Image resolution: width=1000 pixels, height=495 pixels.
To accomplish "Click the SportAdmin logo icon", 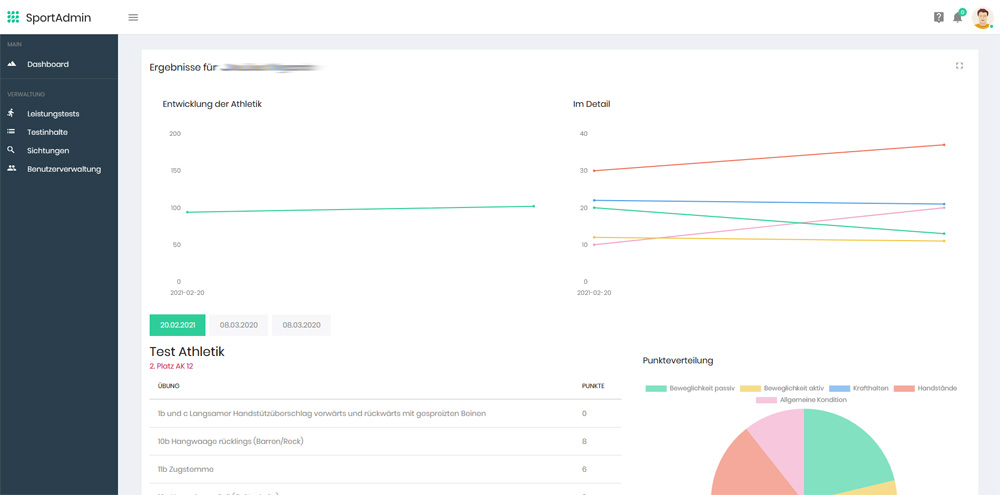I will [13, 17].
